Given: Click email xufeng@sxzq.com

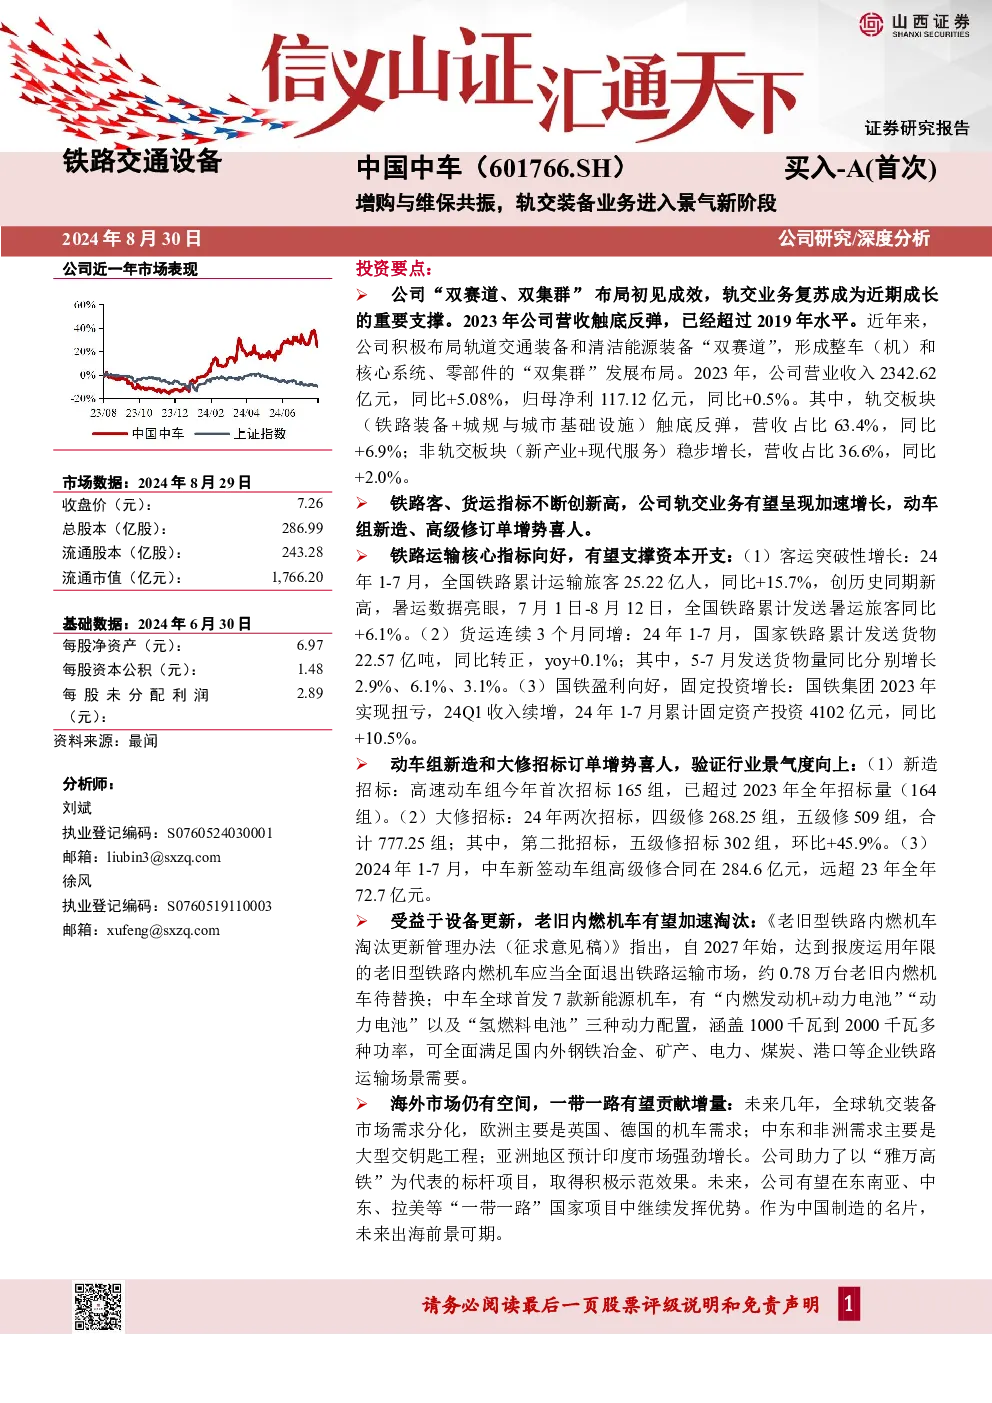Looking at the screenshot, I should point(163,930).
